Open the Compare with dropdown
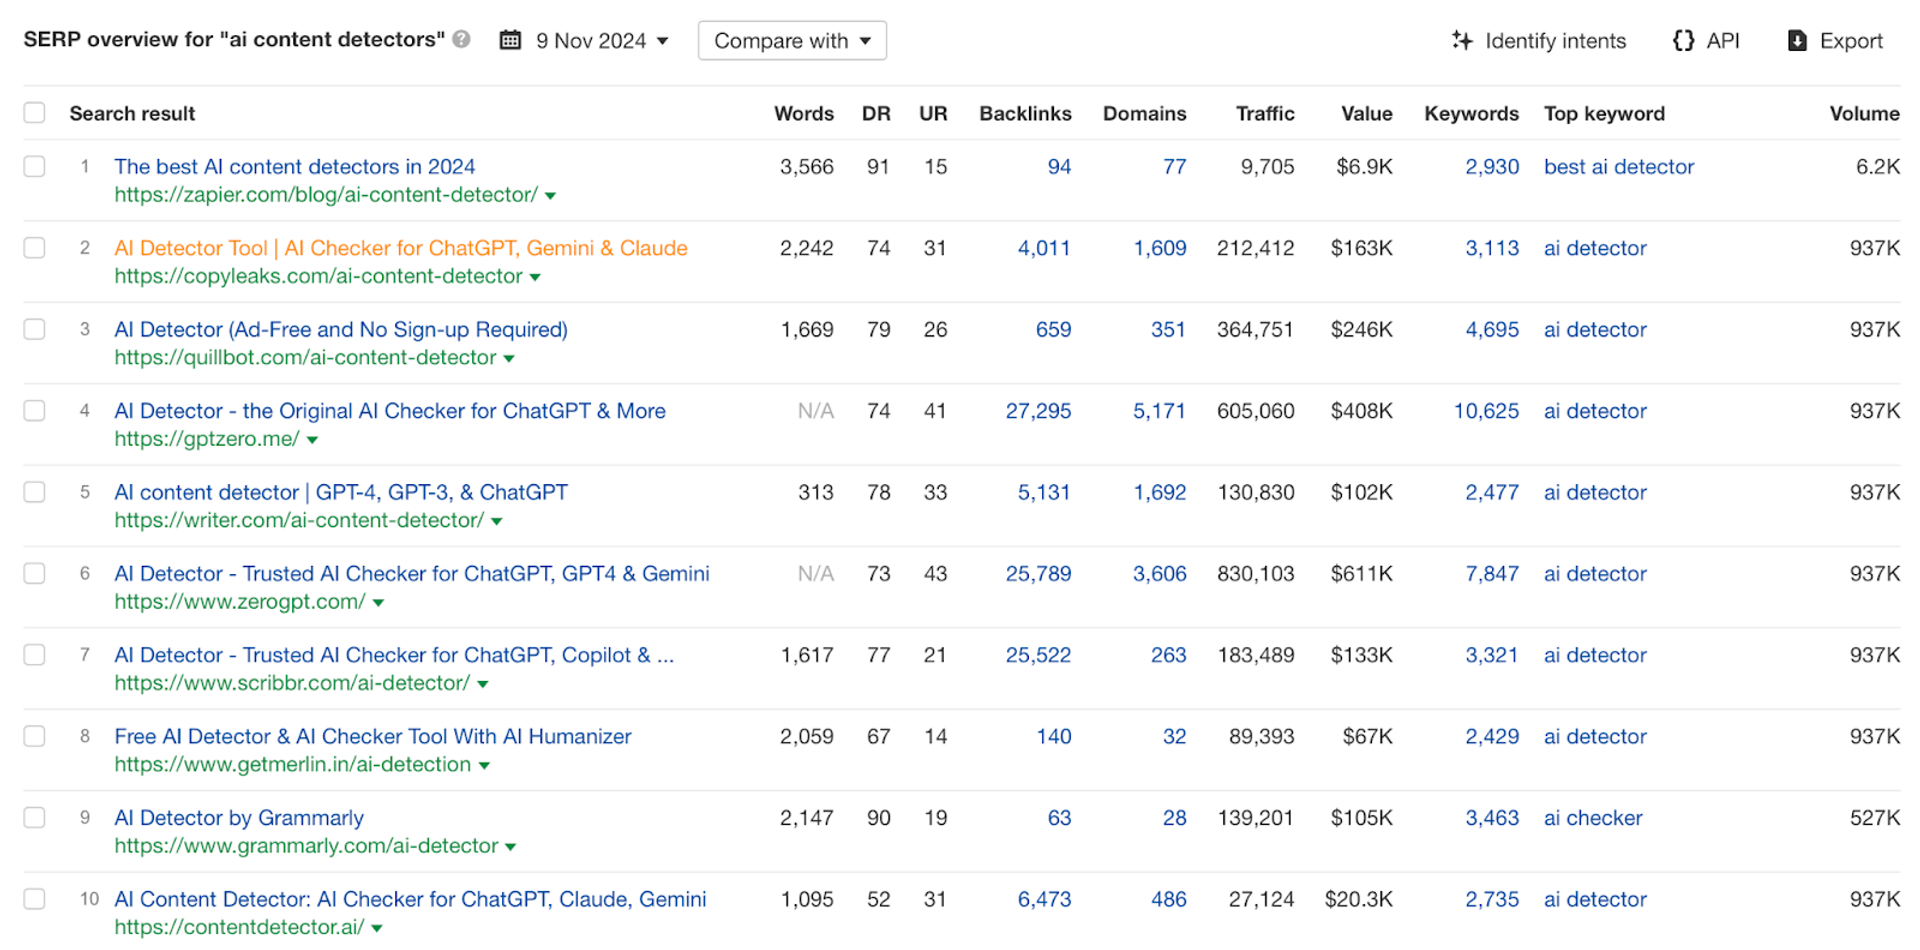The height and width of the screenshot is (950, 1920). tap(792, 40)
